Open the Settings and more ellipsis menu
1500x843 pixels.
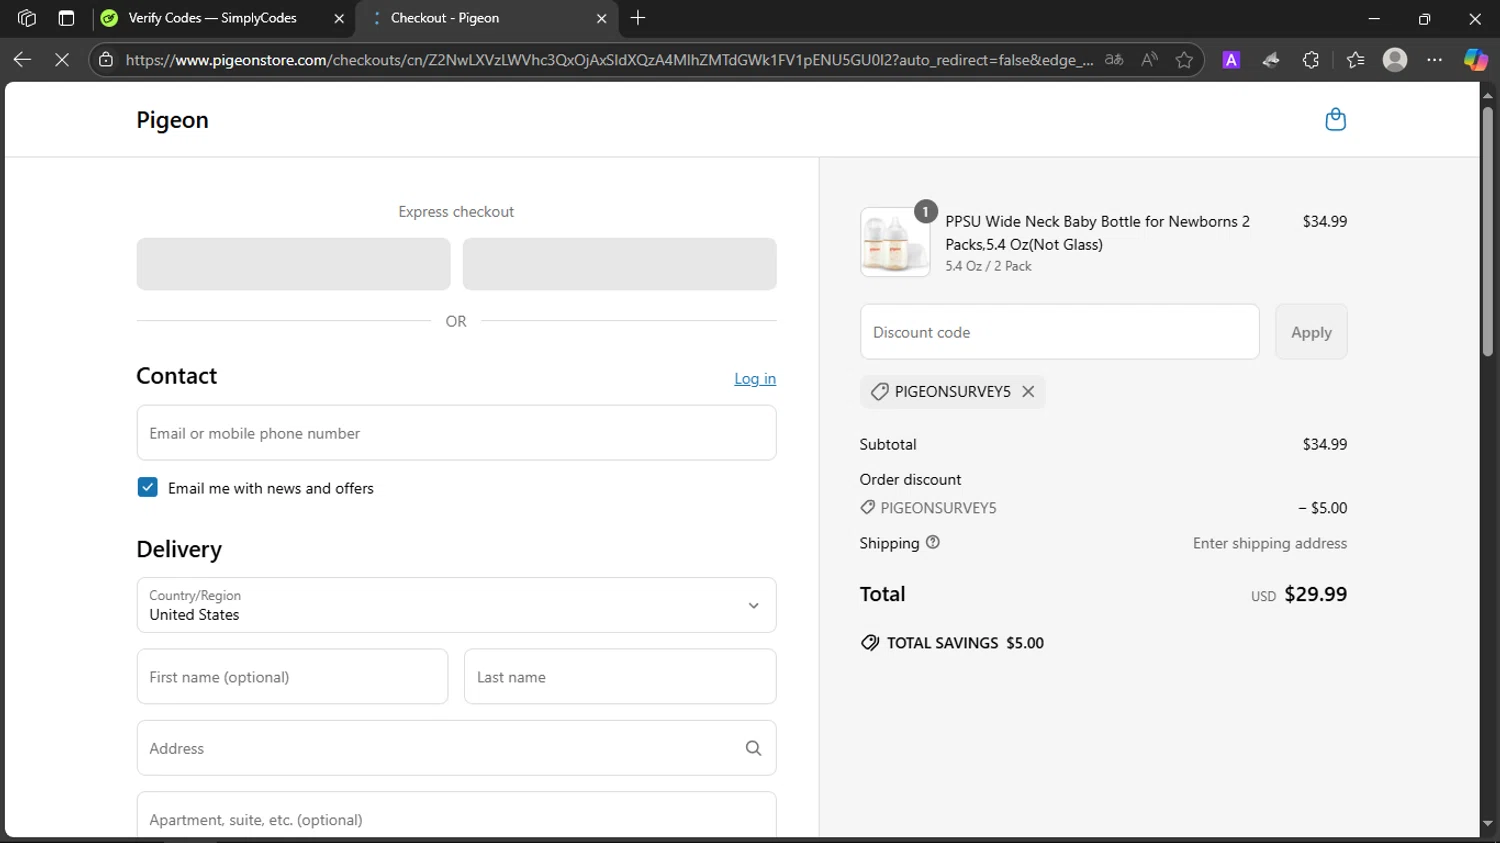click(1435, 60)
